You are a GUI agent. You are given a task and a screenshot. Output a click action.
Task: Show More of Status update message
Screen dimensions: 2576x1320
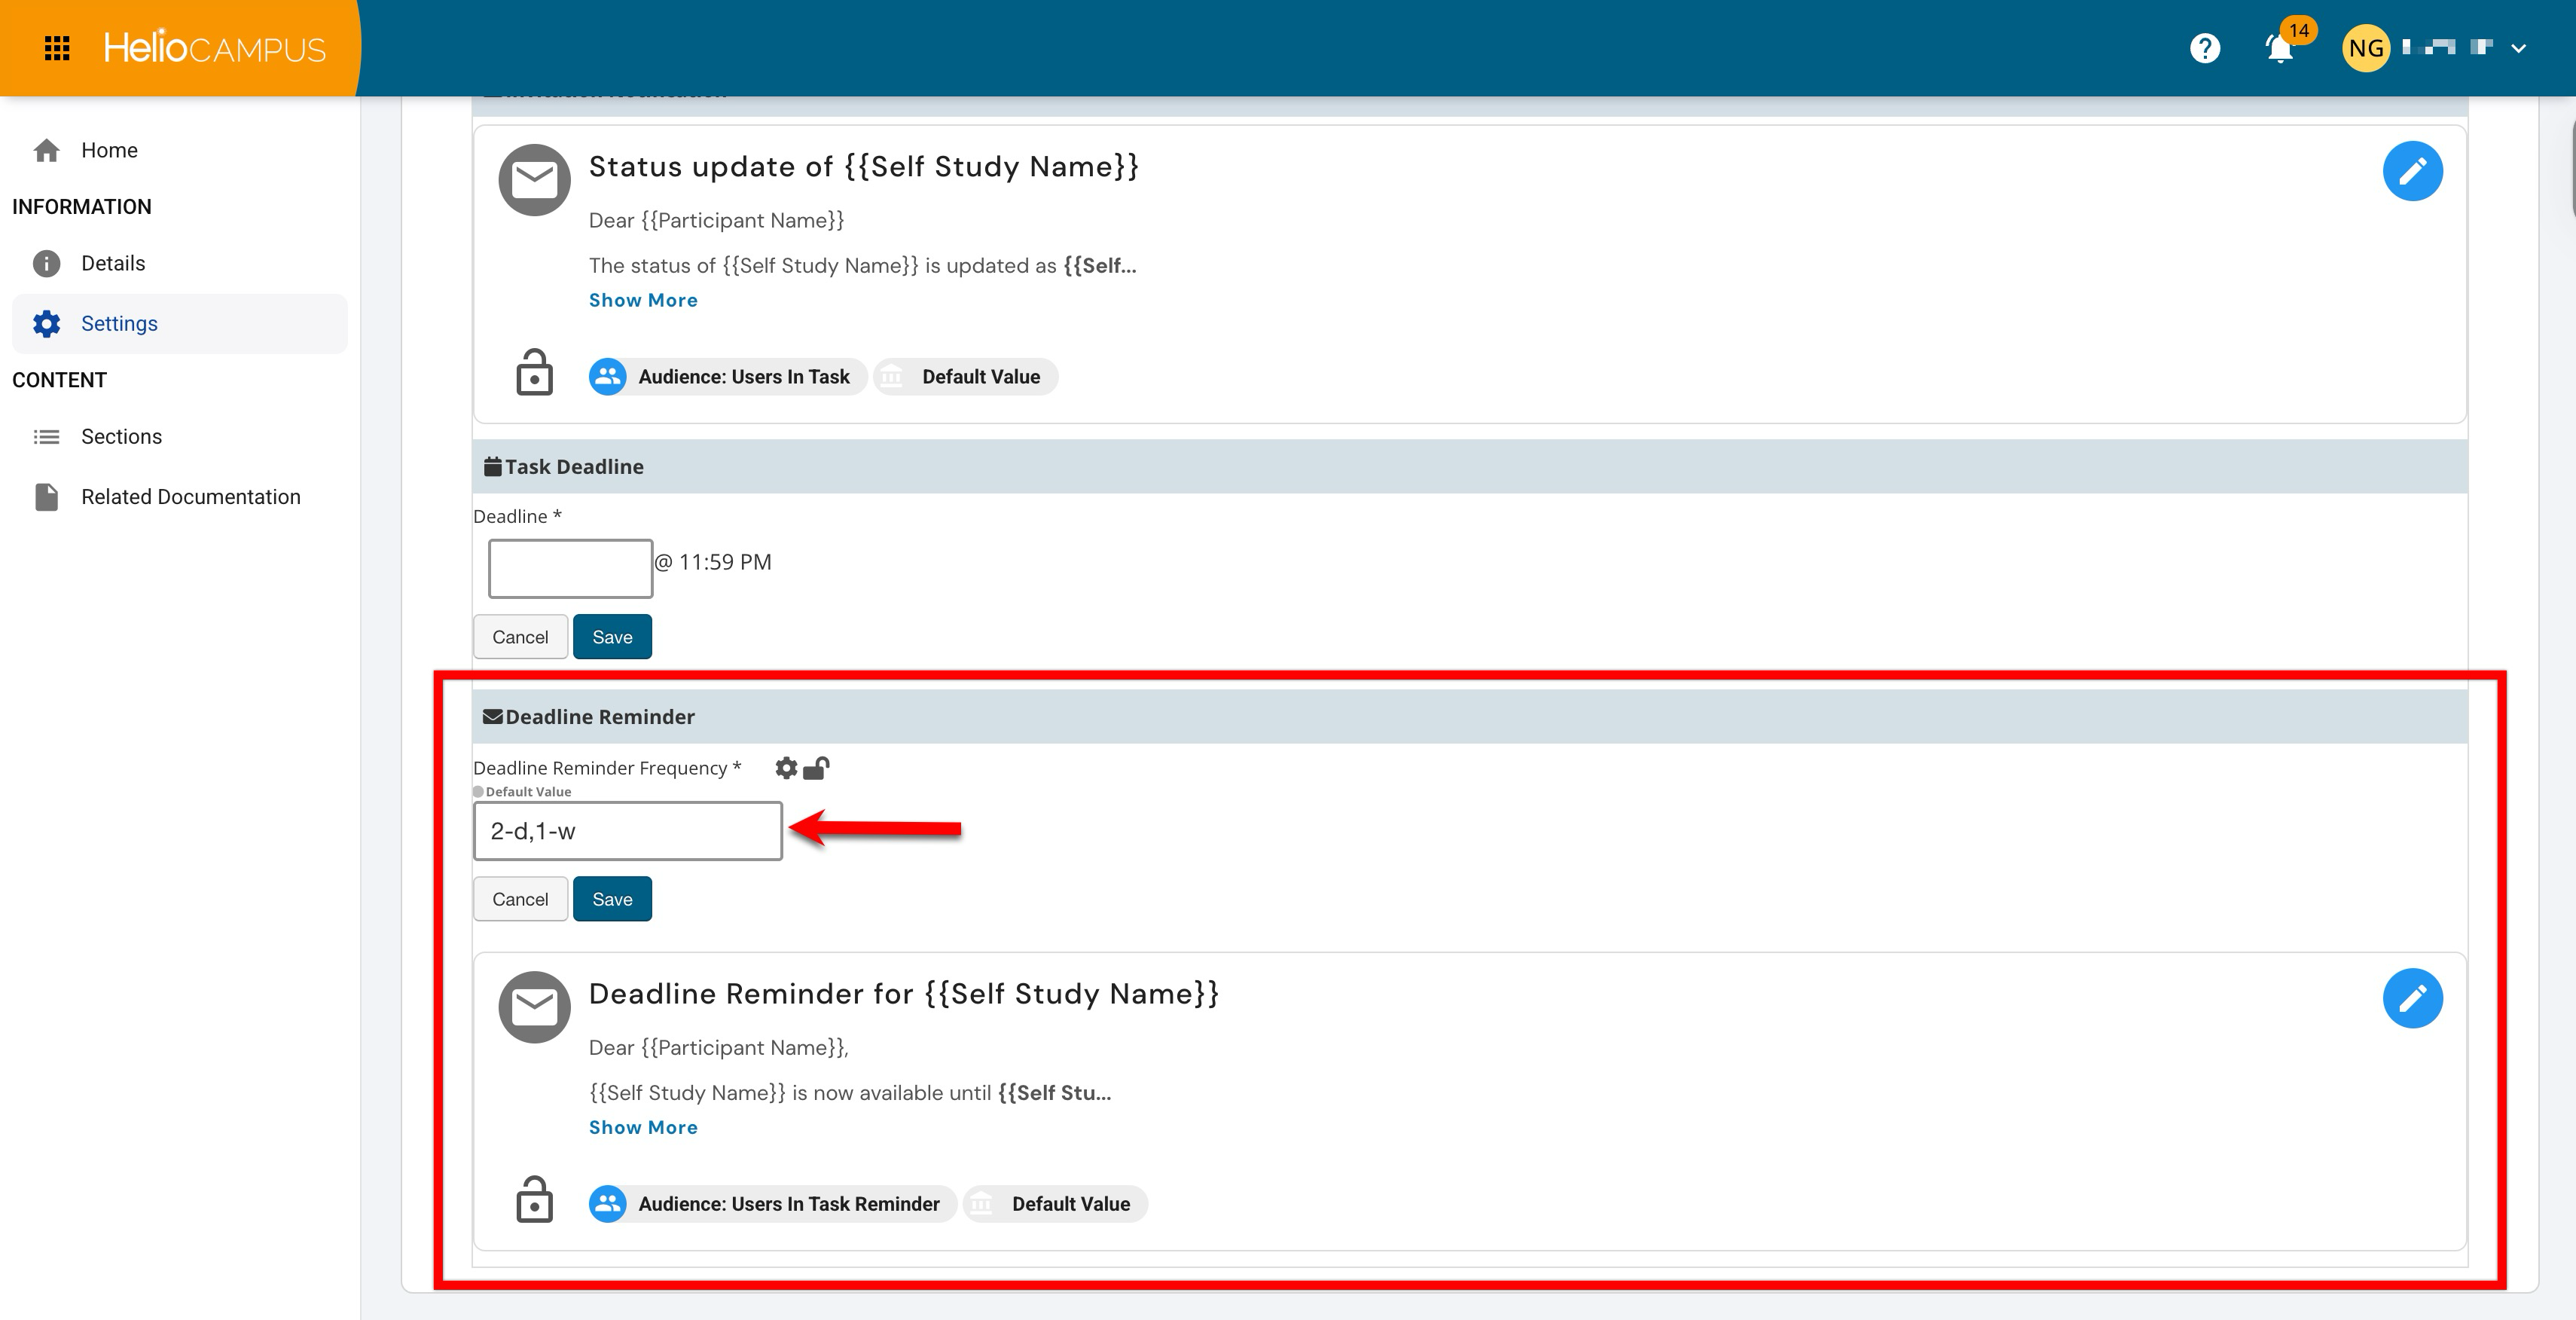pyautogui.click(x=643, y=300)
